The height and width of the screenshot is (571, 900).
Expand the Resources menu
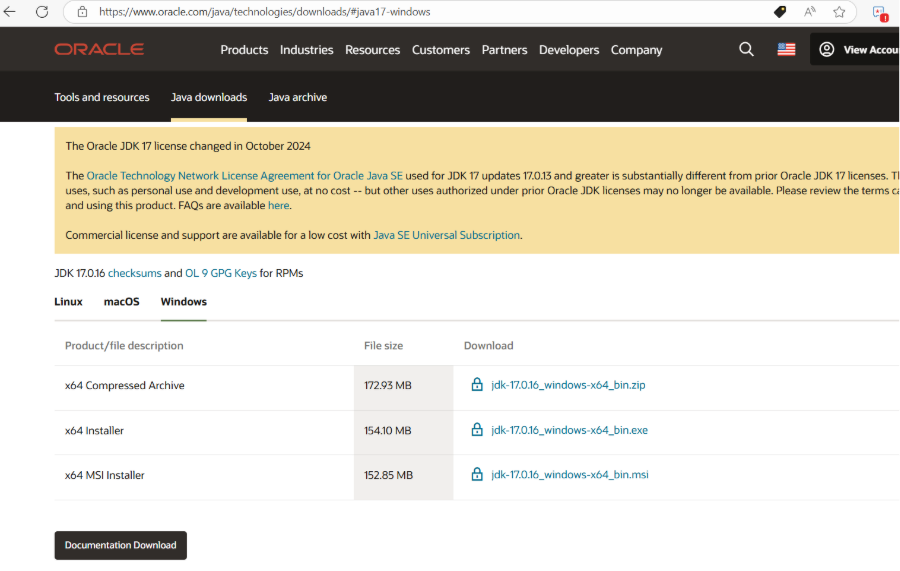[372, 50]
